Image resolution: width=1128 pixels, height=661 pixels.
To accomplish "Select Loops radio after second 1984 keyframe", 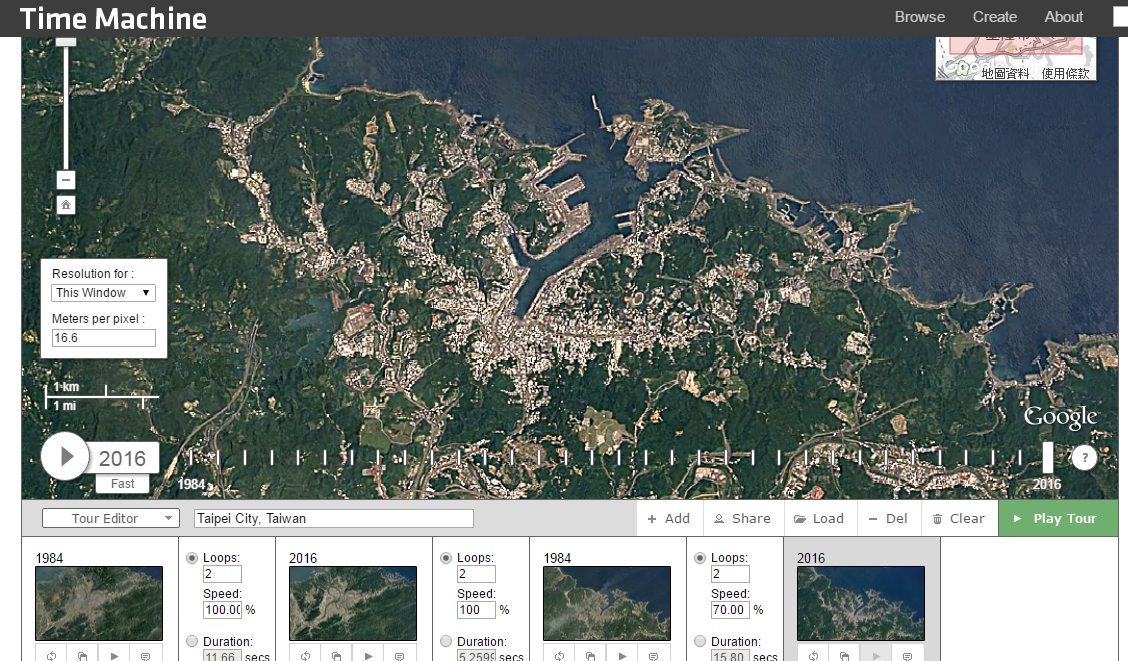I will tap(700, 557).
